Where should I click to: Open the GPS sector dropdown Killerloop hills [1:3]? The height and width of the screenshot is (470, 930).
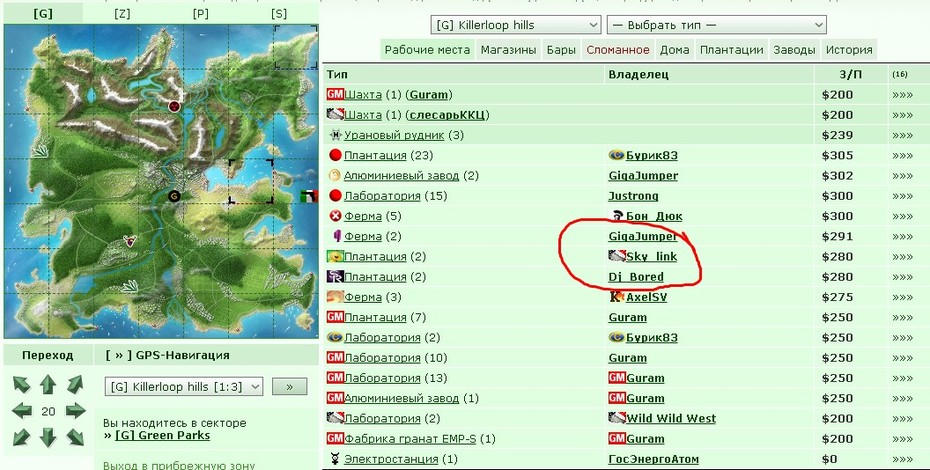(x=183, y=387)
